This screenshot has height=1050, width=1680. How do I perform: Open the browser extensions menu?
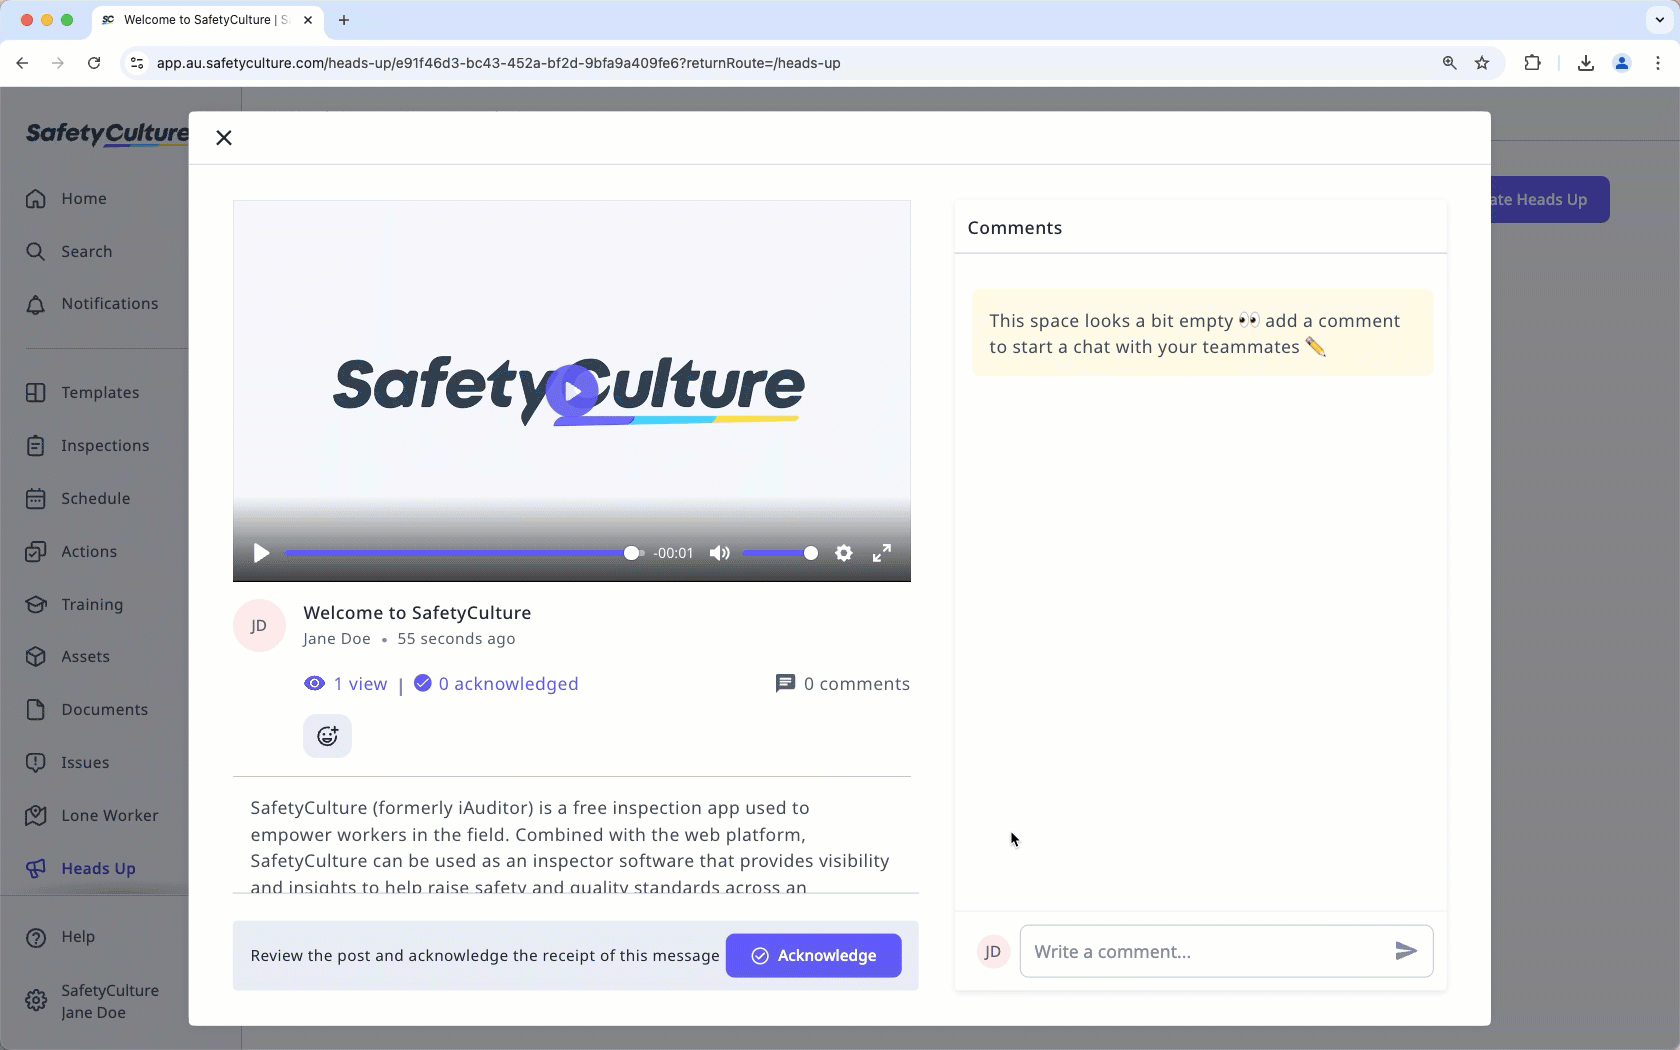point(1532,63)
